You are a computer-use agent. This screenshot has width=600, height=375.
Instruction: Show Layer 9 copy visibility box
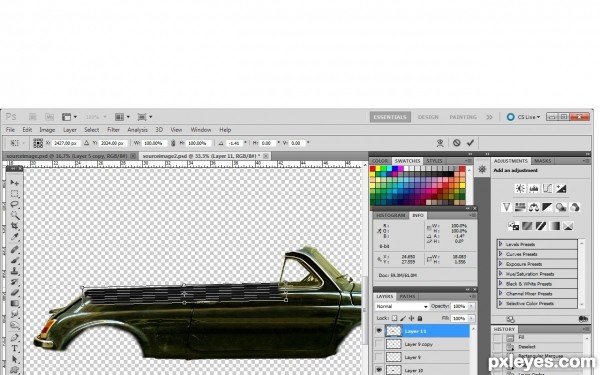click(379, 344)
